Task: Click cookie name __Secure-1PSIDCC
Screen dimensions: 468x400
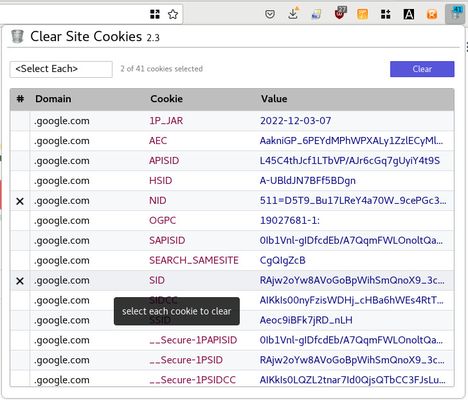Action: click(x=192, y=380)
